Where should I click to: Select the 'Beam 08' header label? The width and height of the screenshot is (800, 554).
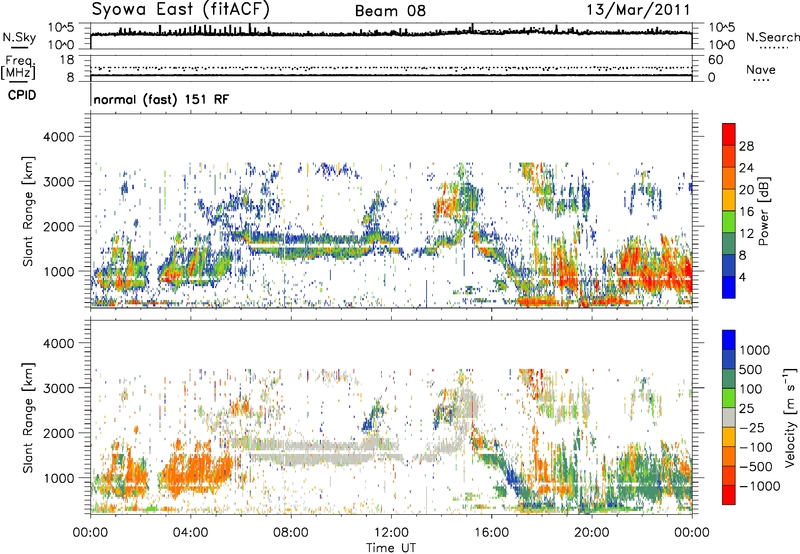coord(390,11)
